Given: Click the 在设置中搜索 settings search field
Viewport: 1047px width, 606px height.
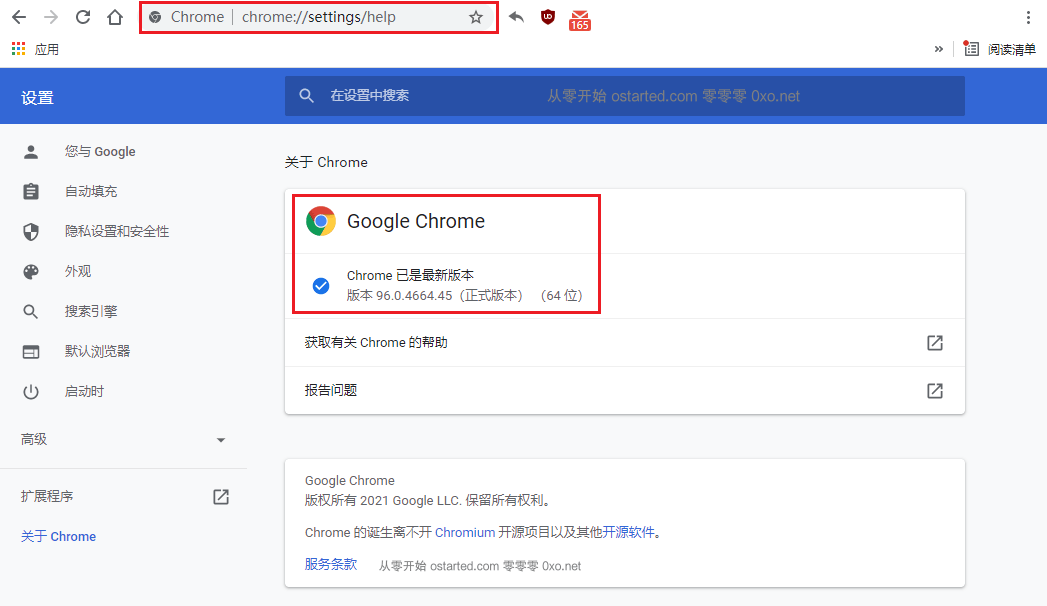Looking at the screenshot, I should (x=624, y=95).
